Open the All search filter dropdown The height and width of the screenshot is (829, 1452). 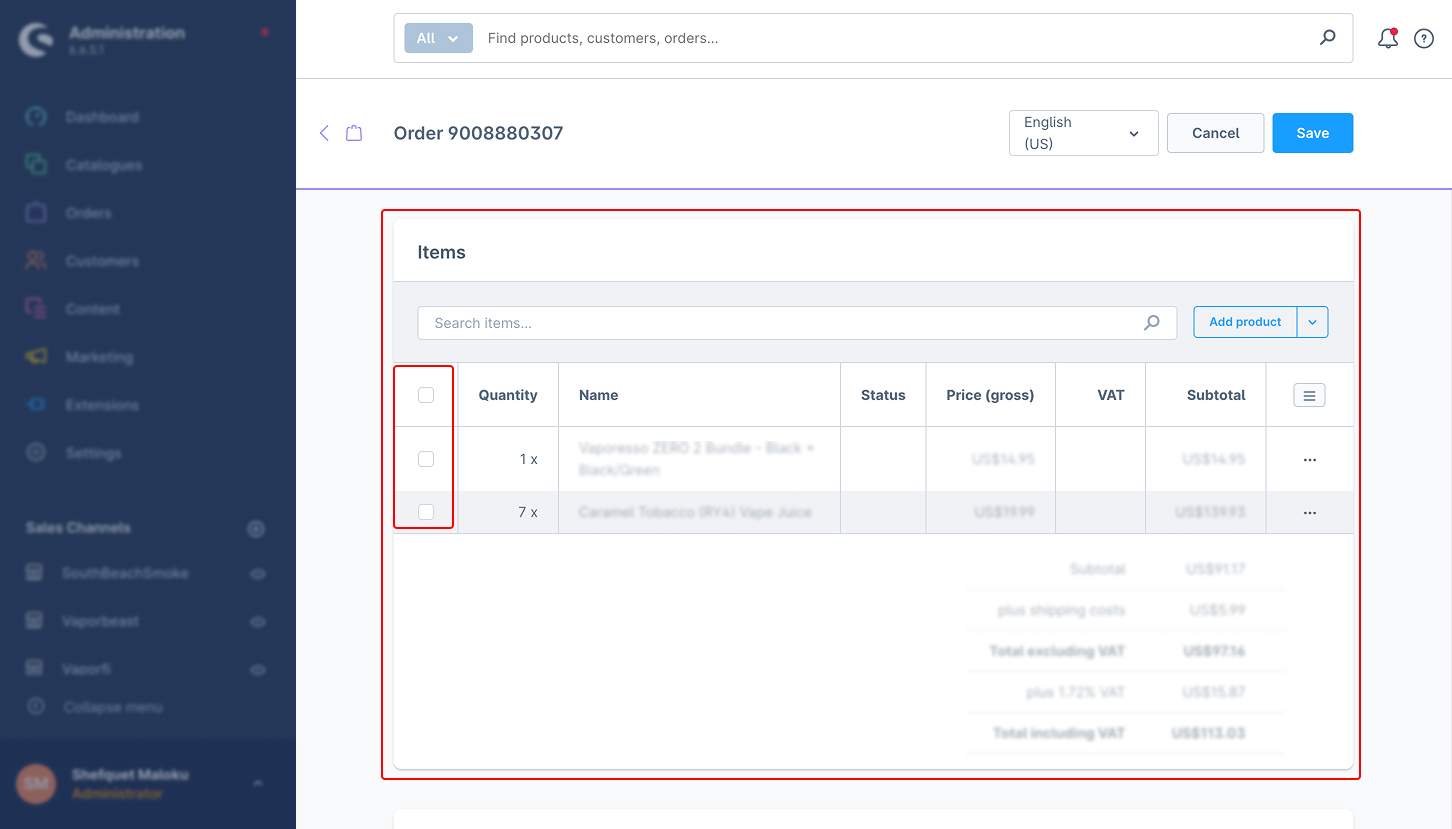click(438, 38)
